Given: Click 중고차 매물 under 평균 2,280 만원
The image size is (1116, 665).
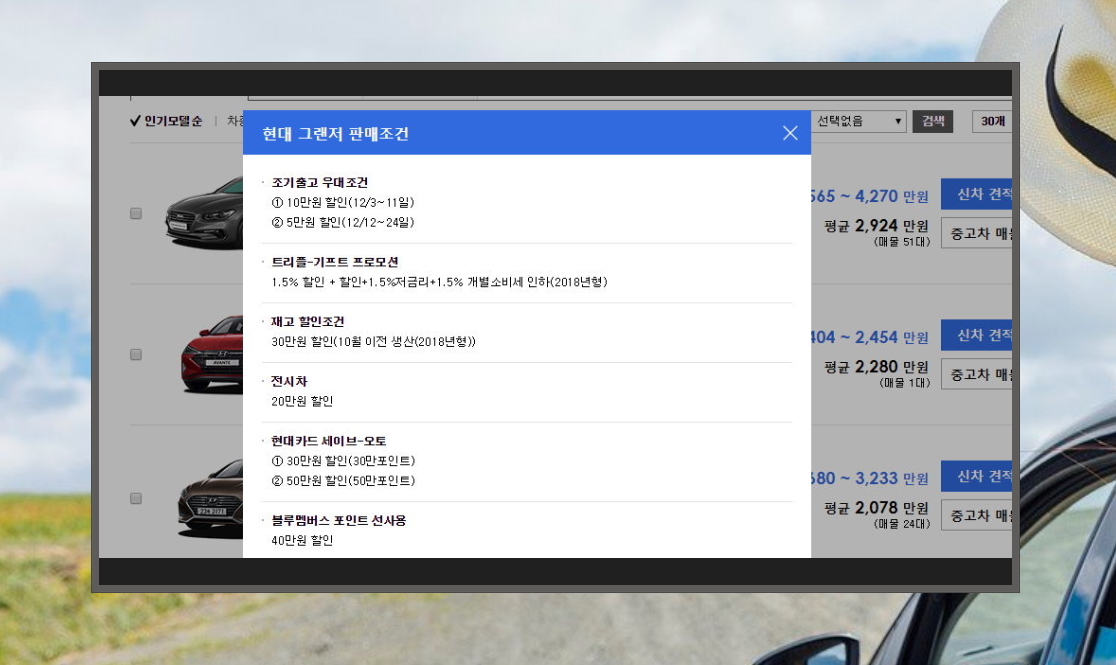Looking at the screenshot, I should [x=976, y=374].
